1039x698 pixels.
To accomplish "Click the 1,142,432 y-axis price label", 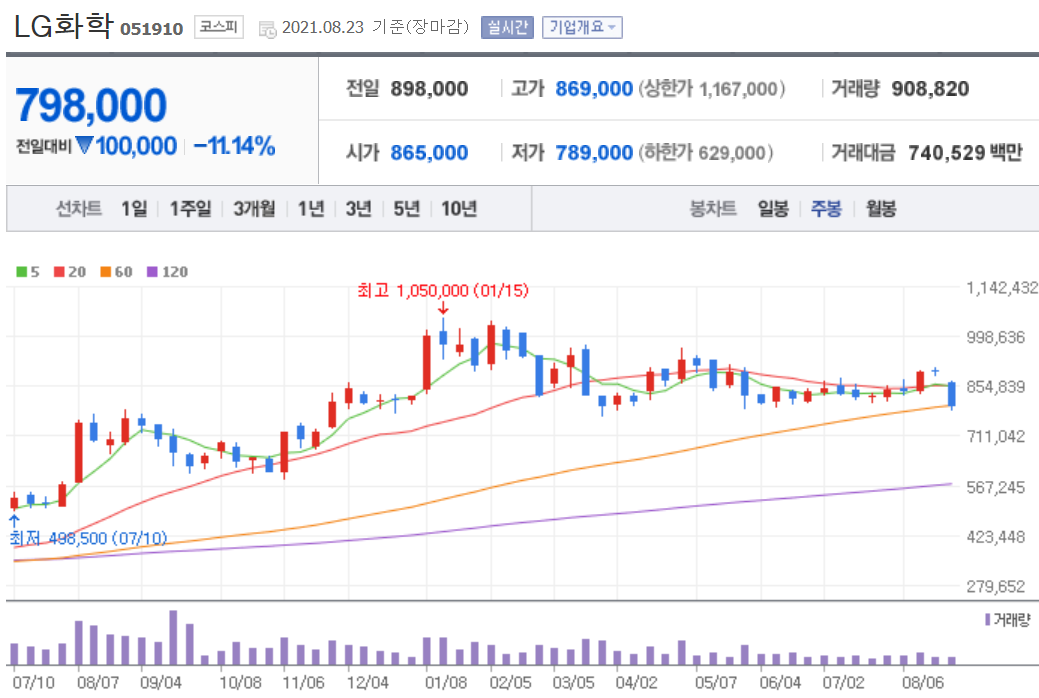I will click(1002, 288).
